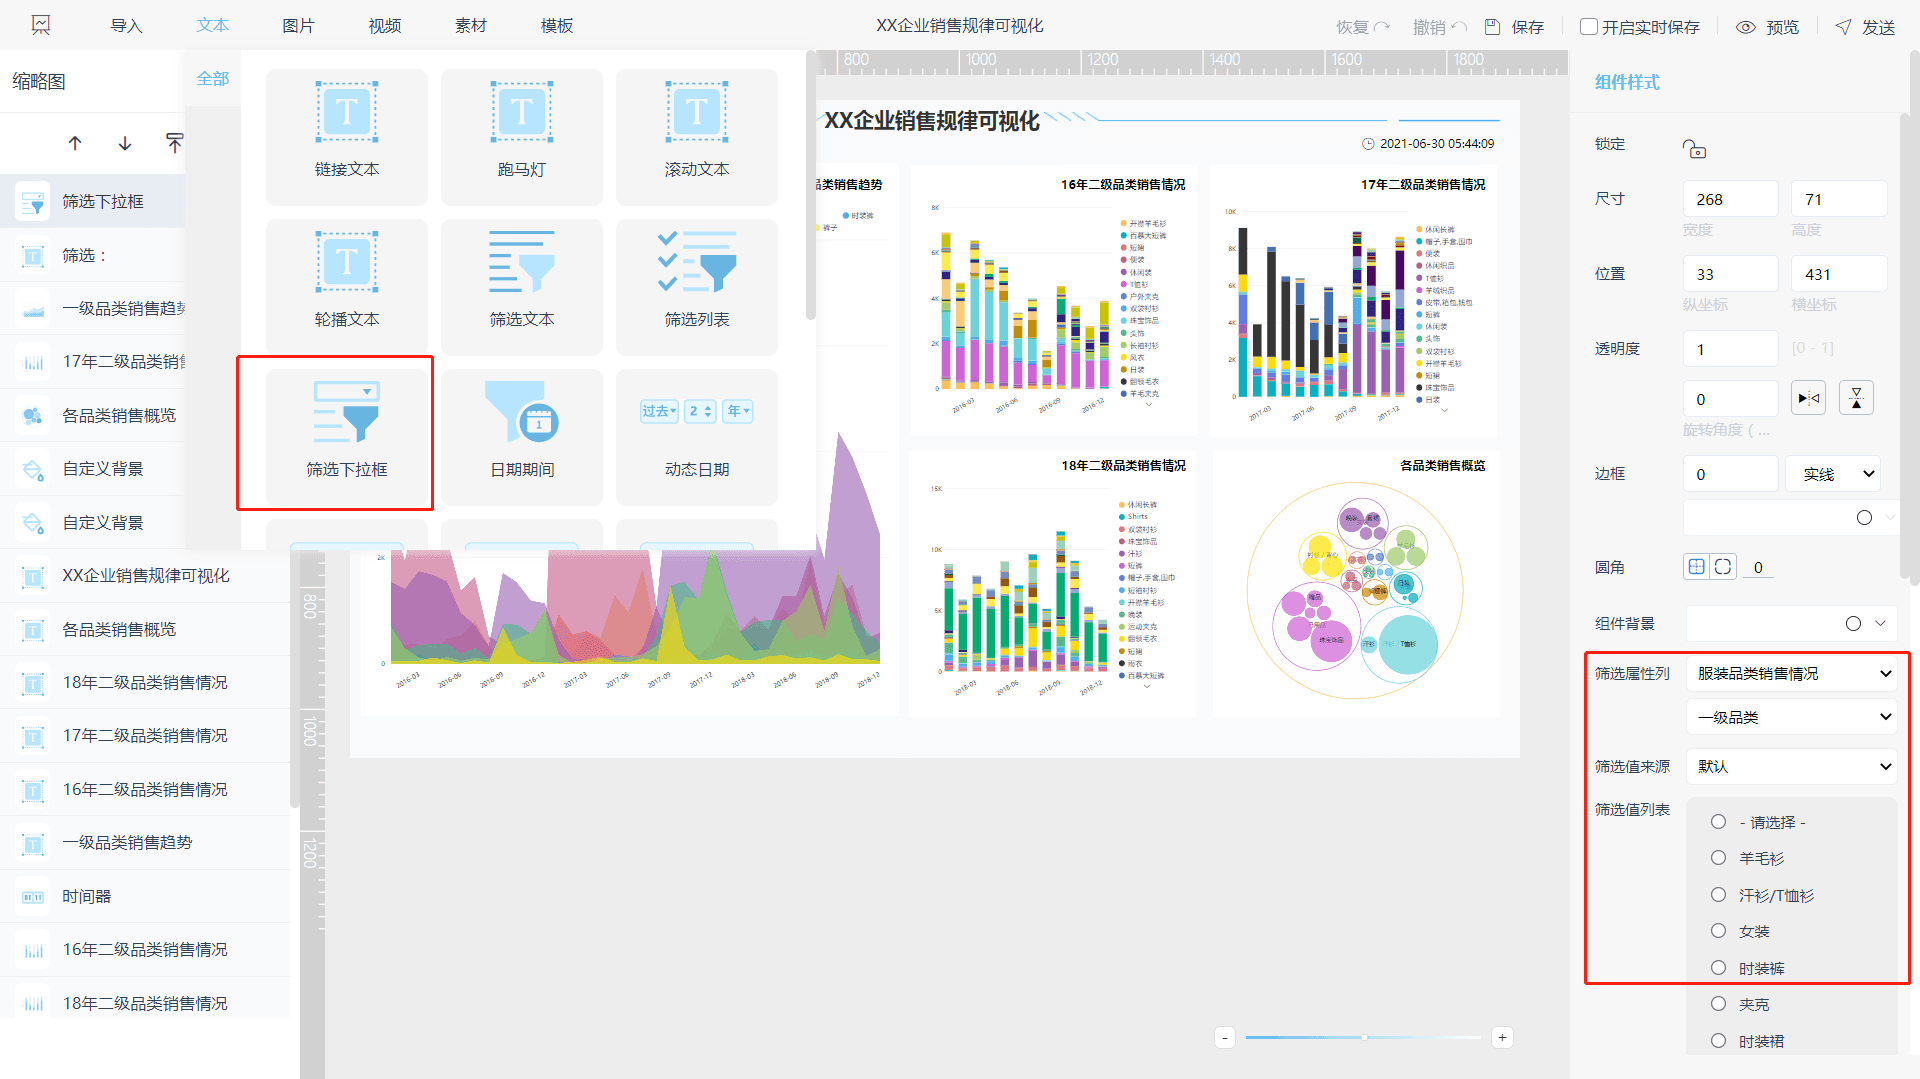Select the - 请选择 - radio option
Screen dimensions: 1920x1079
tap(1718, 822)
